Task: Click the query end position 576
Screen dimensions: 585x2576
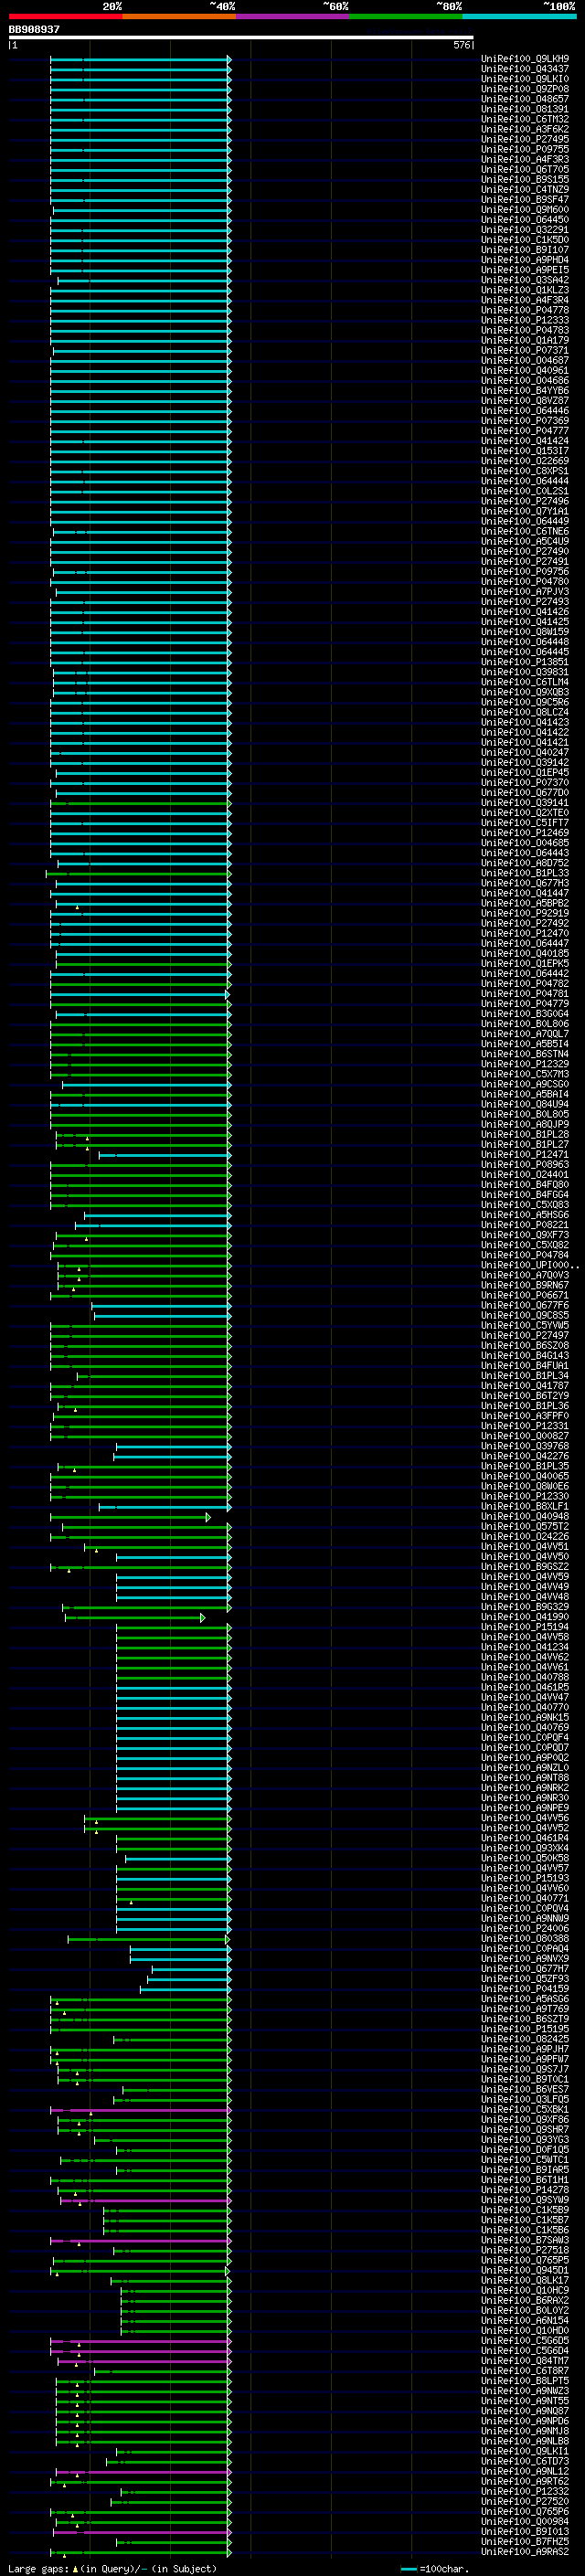Action: (462, 45)
